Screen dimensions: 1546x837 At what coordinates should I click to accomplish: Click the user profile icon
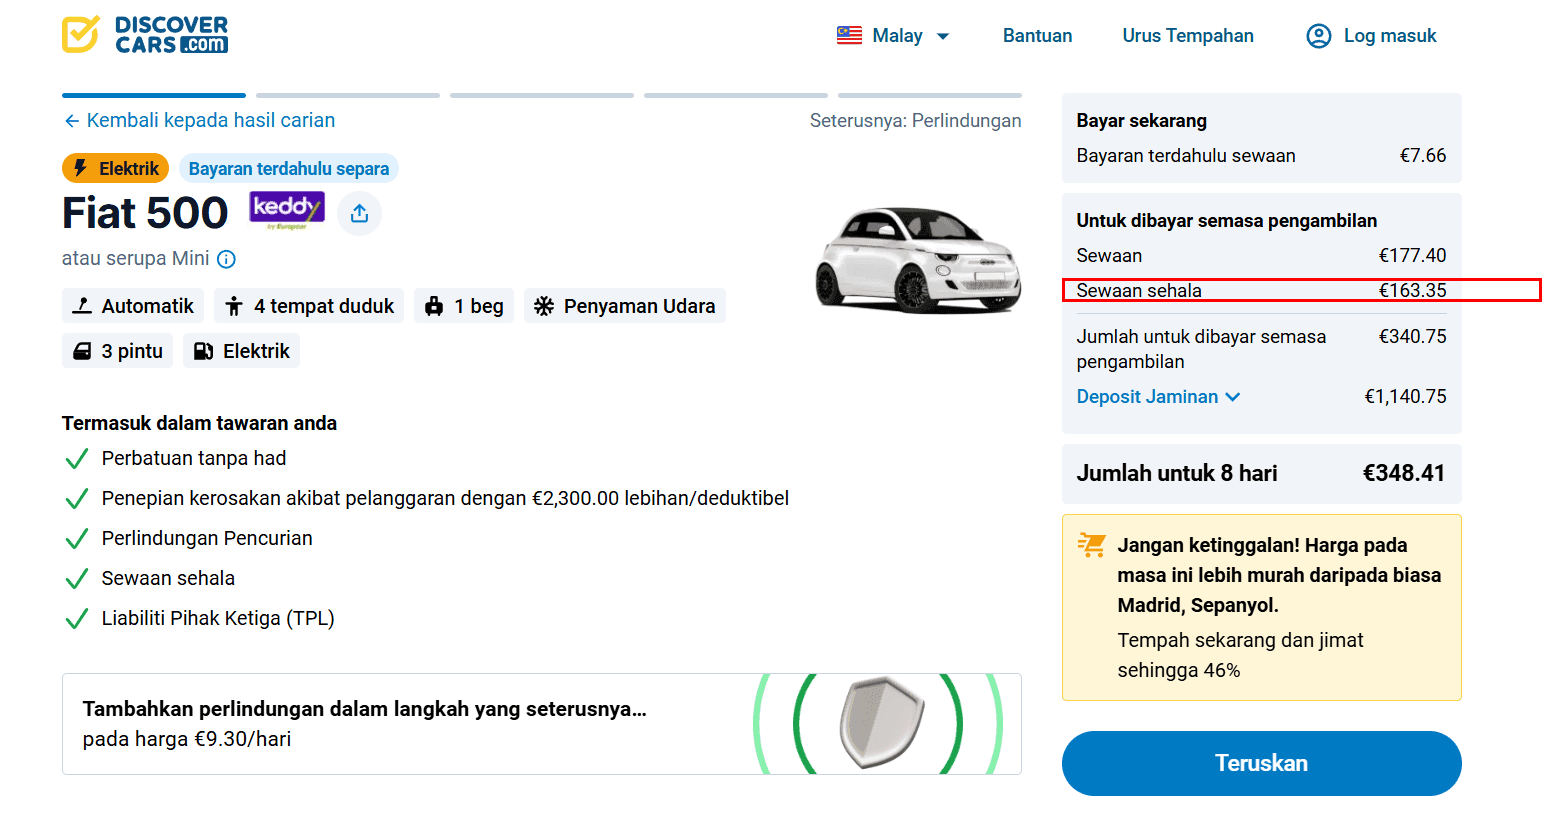(1319, 36)
